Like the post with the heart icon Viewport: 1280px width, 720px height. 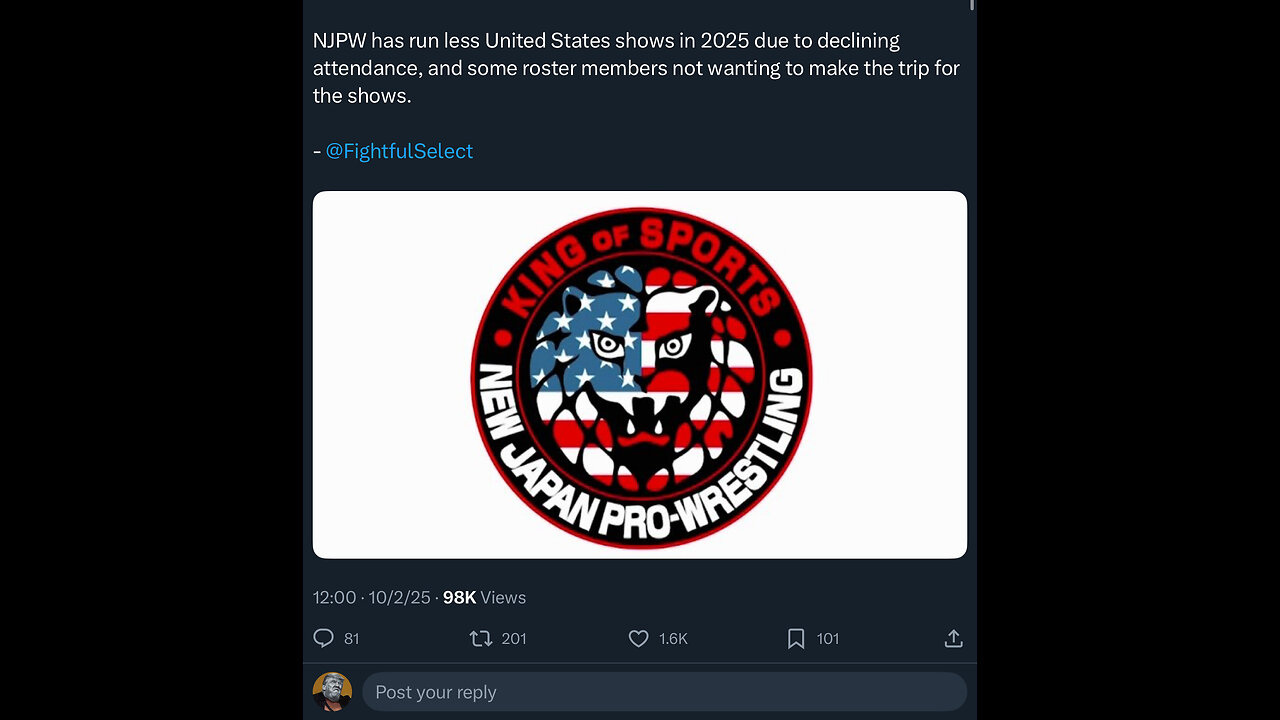[638, 638]
